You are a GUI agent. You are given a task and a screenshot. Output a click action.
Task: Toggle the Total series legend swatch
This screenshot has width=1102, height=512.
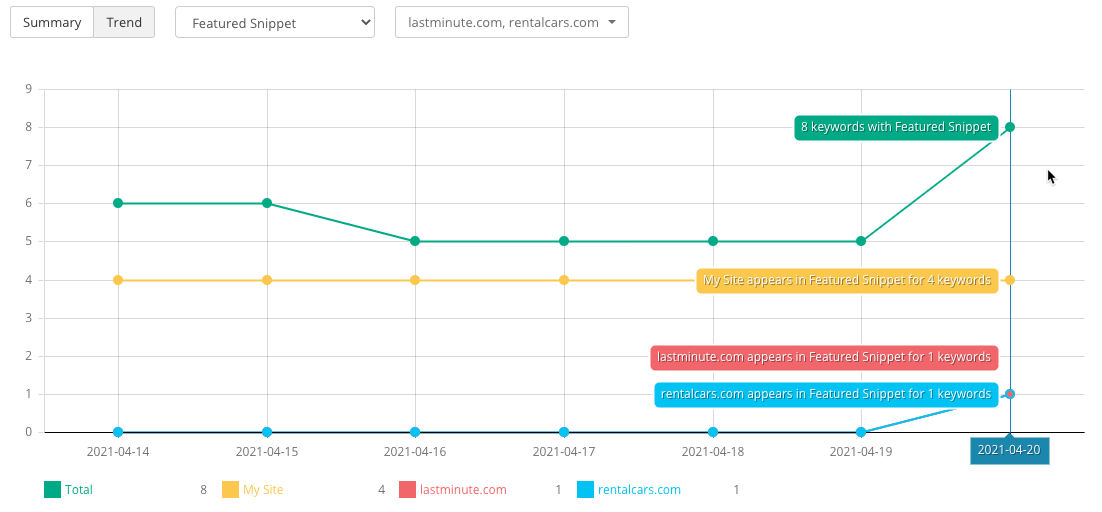pos(53,490)
